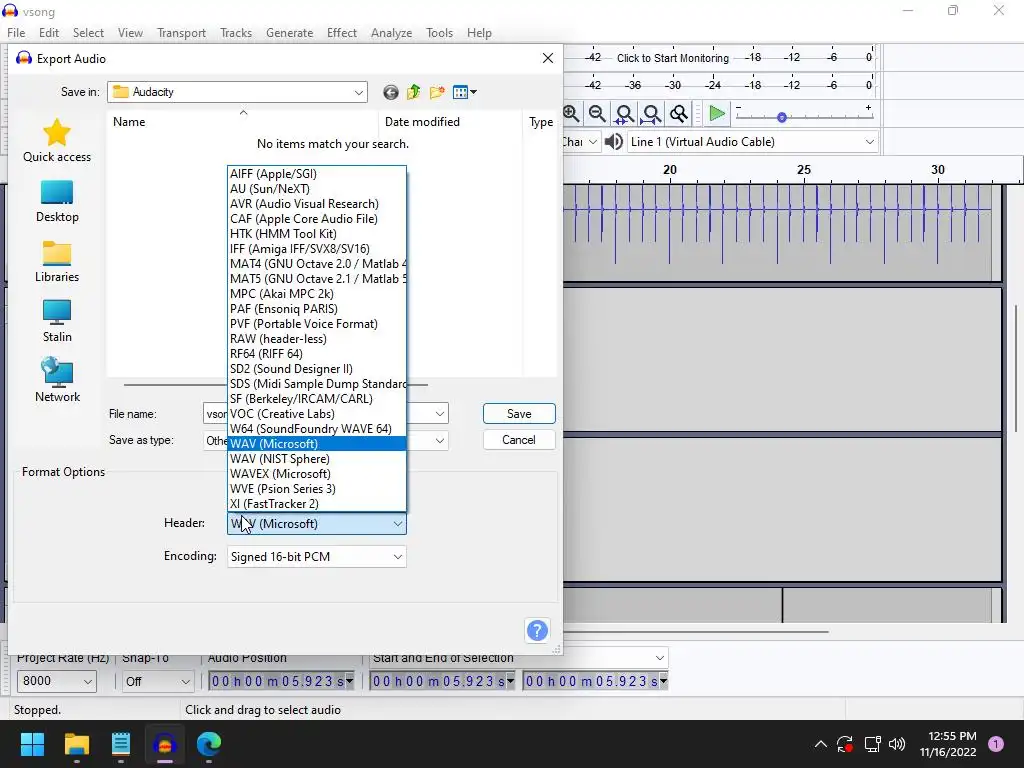Choose RF64 (RIFF 64) header option
Image resolution: width=1024 pixels, height=768 pixels.
pyautogui.click(x=317, y=354)
